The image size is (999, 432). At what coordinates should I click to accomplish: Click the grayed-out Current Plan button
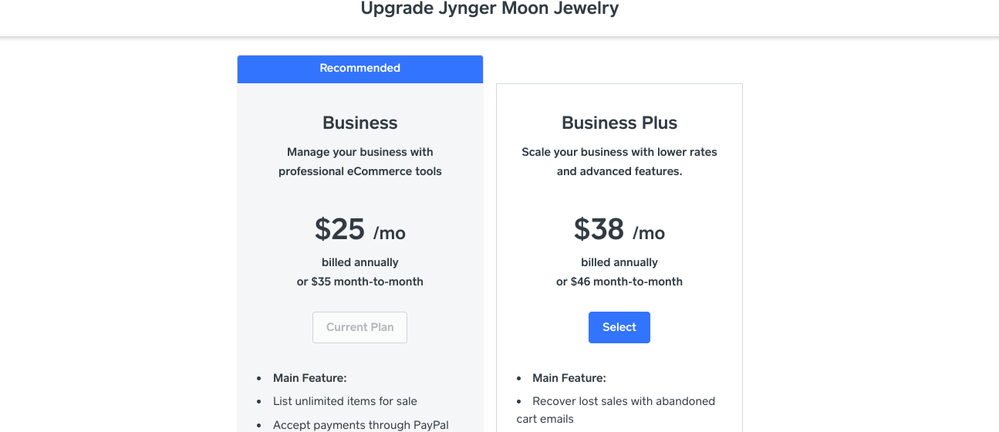[x=359, y=327]
